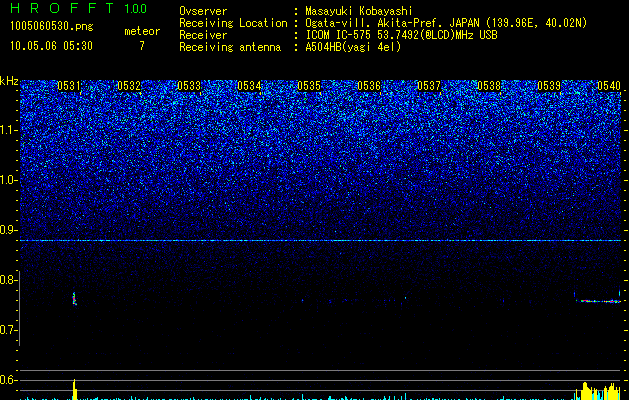The width and height of the screenshot is (629, 400).
Task: Click the 0540 time marker
Action: pyautogui.click(x=609, y=86)
